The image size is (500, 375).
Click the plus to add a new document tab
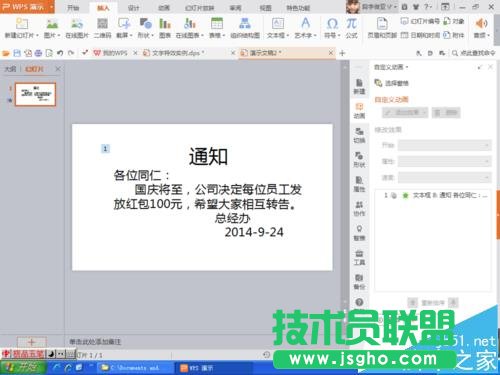pos(342,53)
